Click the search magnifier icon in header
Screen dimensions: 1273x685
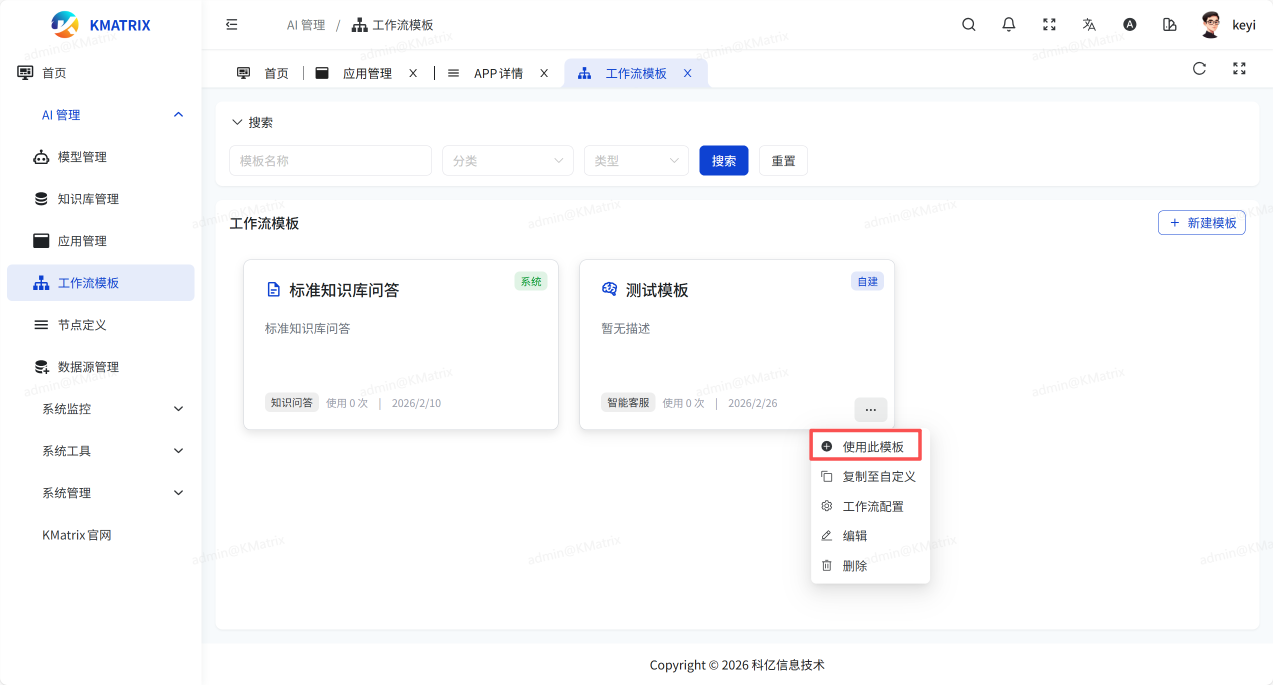[968, 25]
